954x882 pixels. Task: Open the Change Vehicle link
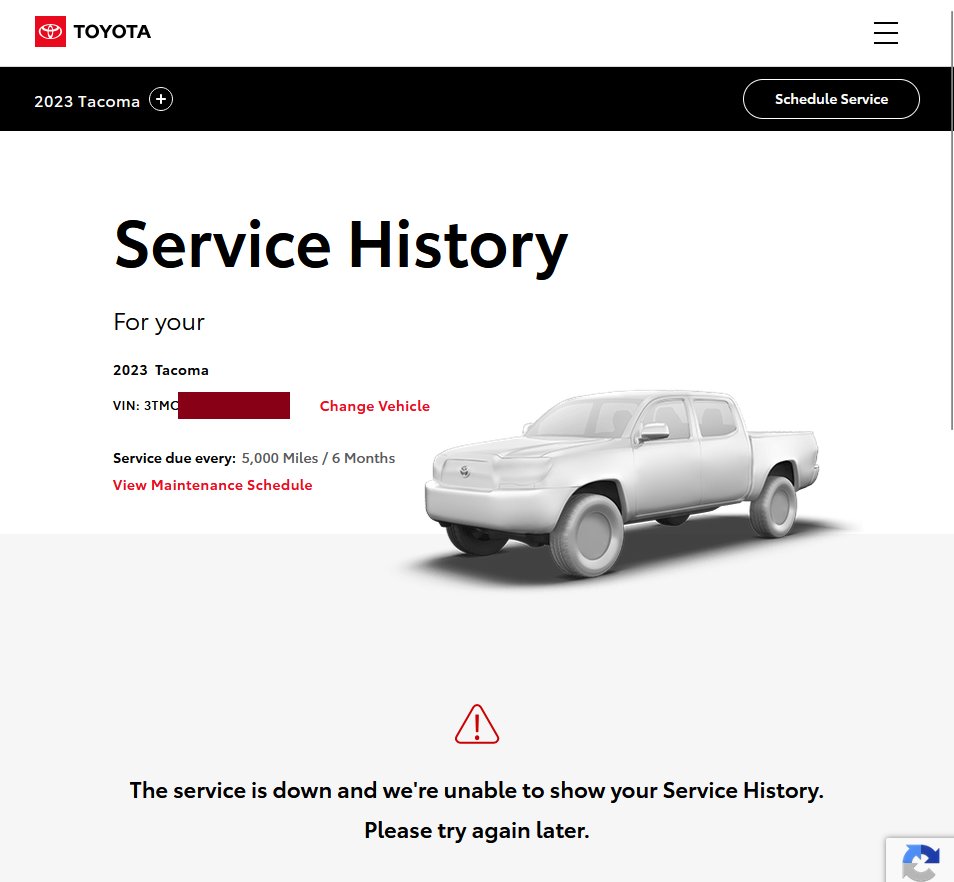(x=375, y=406)
